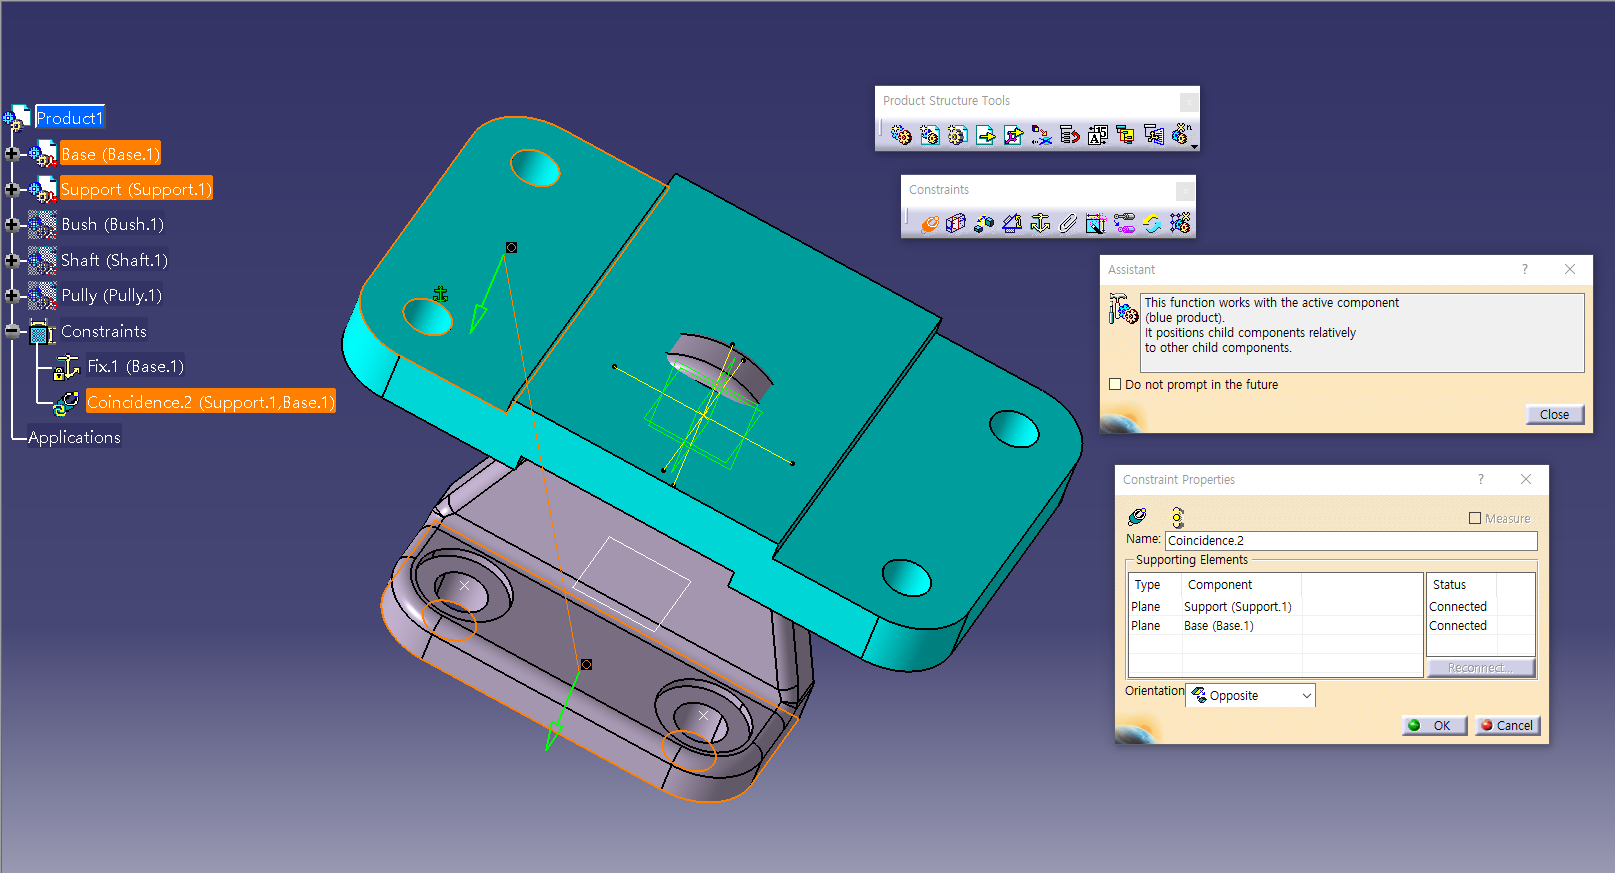Click coincidence icon in Constraint Properties
This screenshot has height=873, width=1615.
(1137, 517)
